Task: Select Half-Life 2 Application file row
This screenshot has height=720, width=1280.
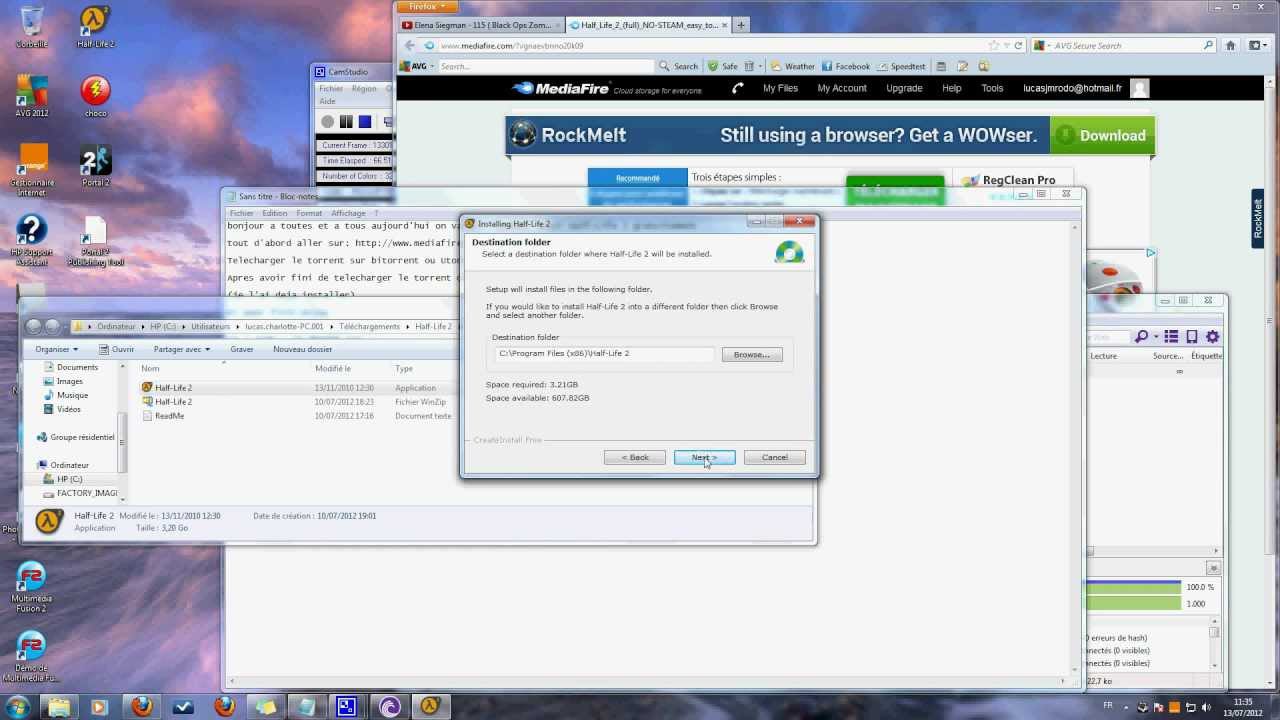Action: pyautogui.click(x=300, y=388)
